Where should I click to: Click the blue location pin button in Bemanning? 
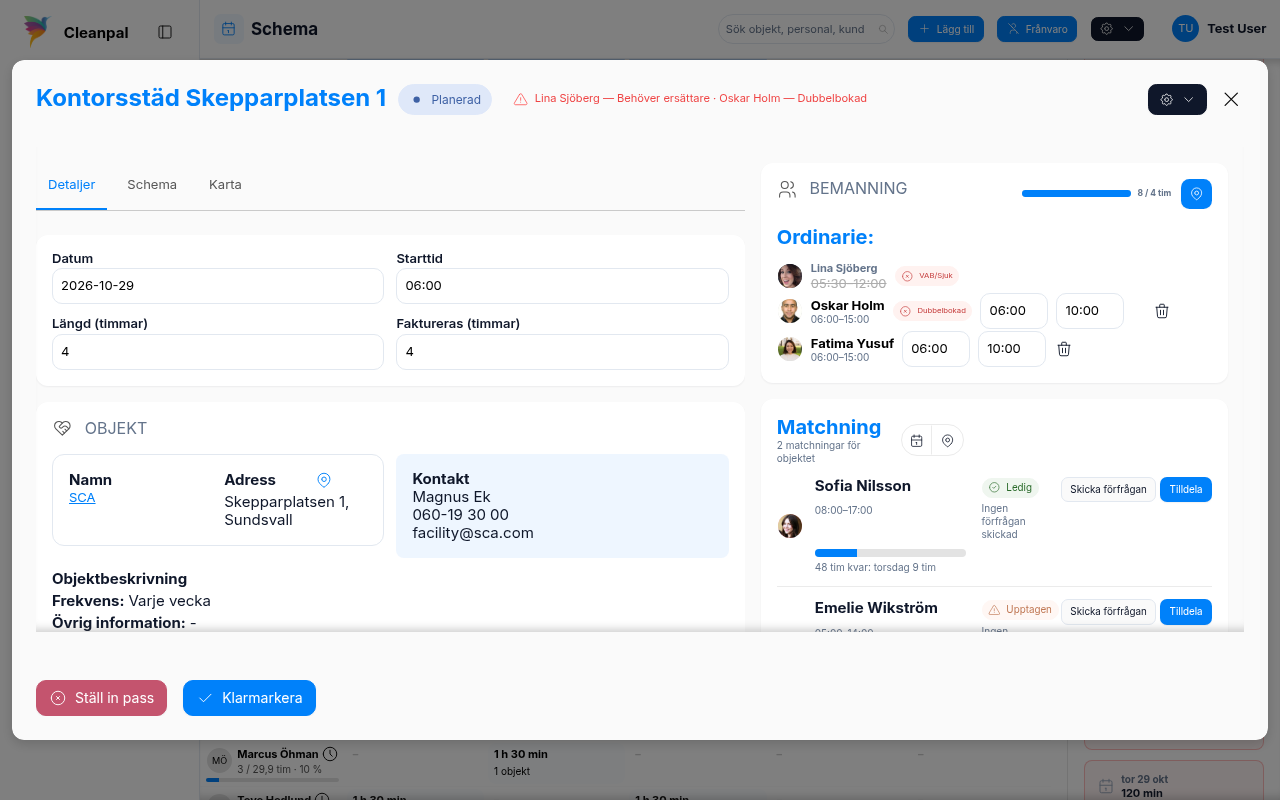coord(1196,194)
